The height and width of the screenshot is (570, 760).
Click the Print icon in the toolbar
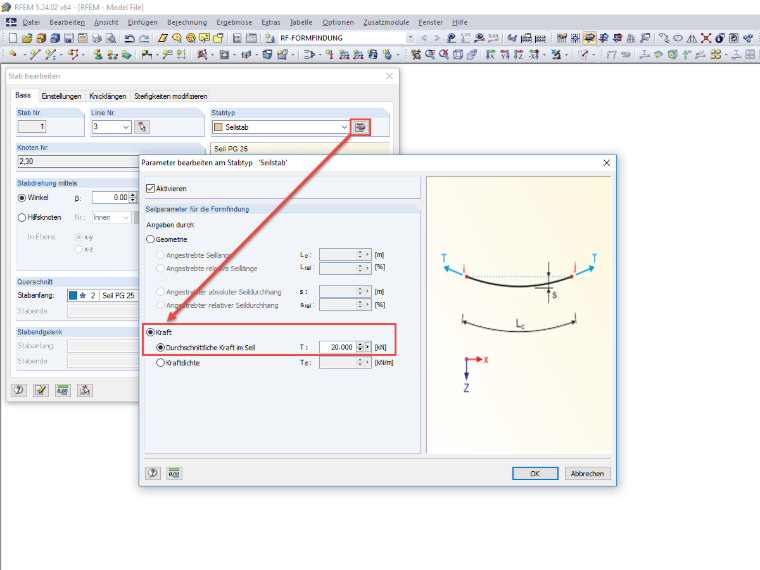click(x=97, y=38)
